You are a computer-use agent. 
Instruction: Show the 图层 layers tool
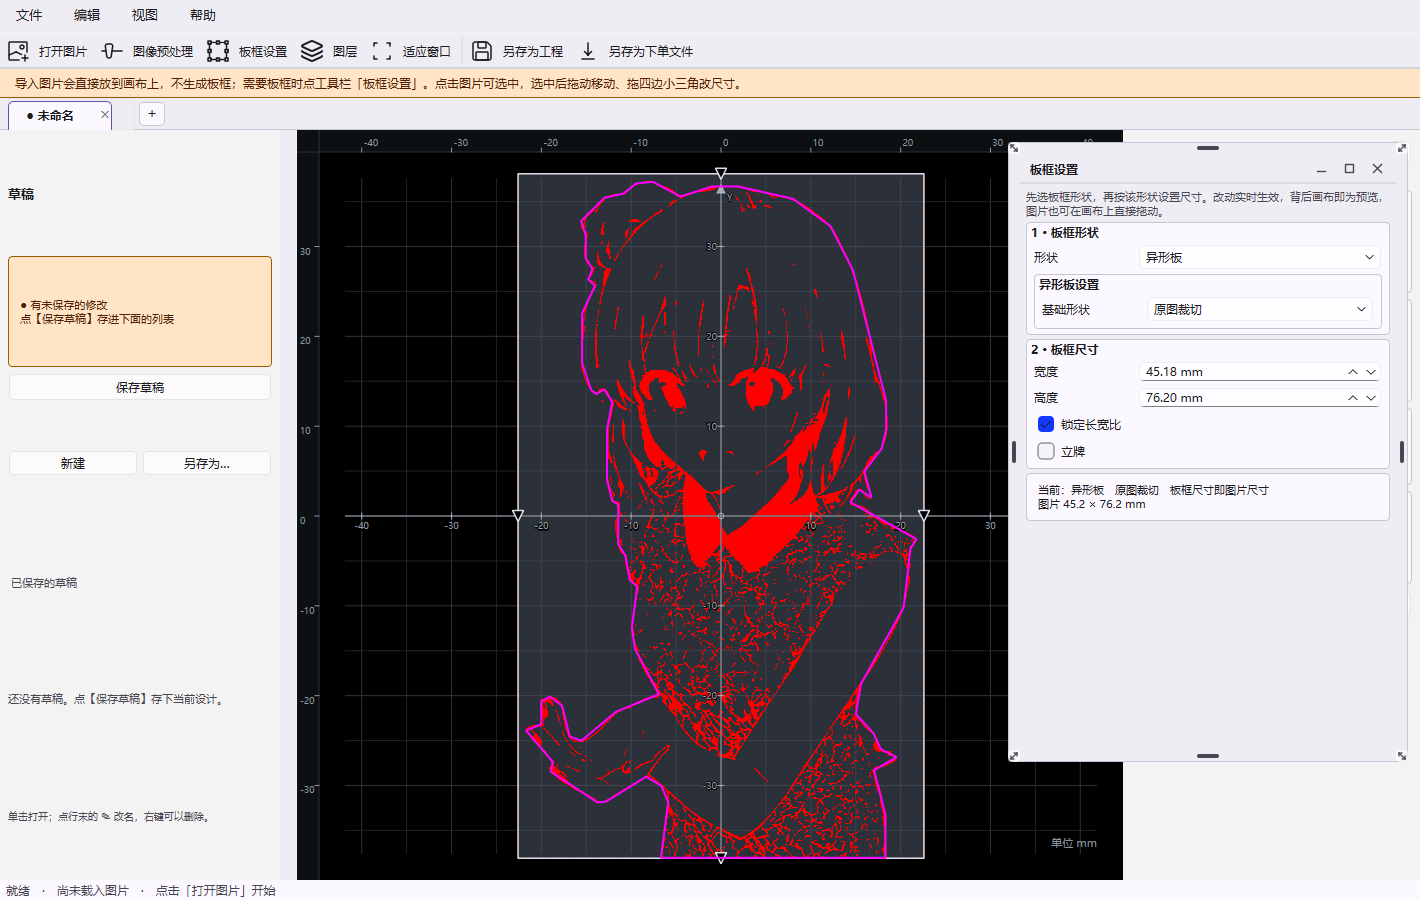click(329, 51)
